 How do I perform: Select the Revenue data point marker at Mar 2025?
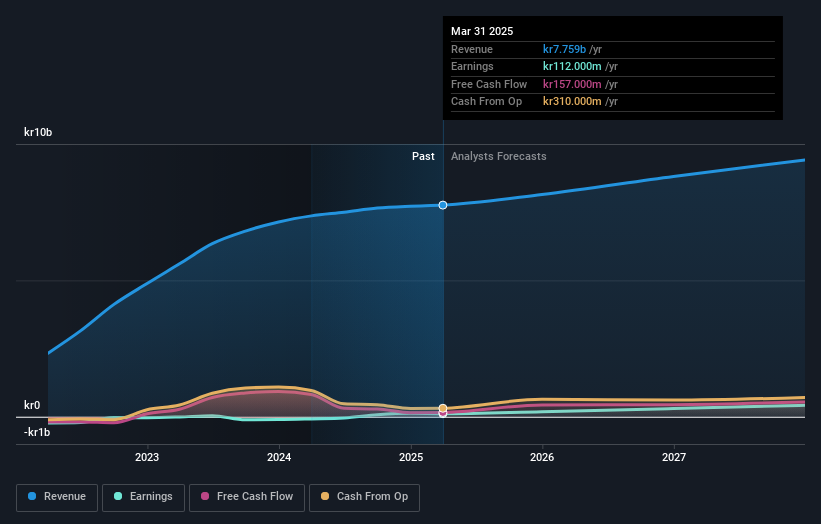point(443,205)
